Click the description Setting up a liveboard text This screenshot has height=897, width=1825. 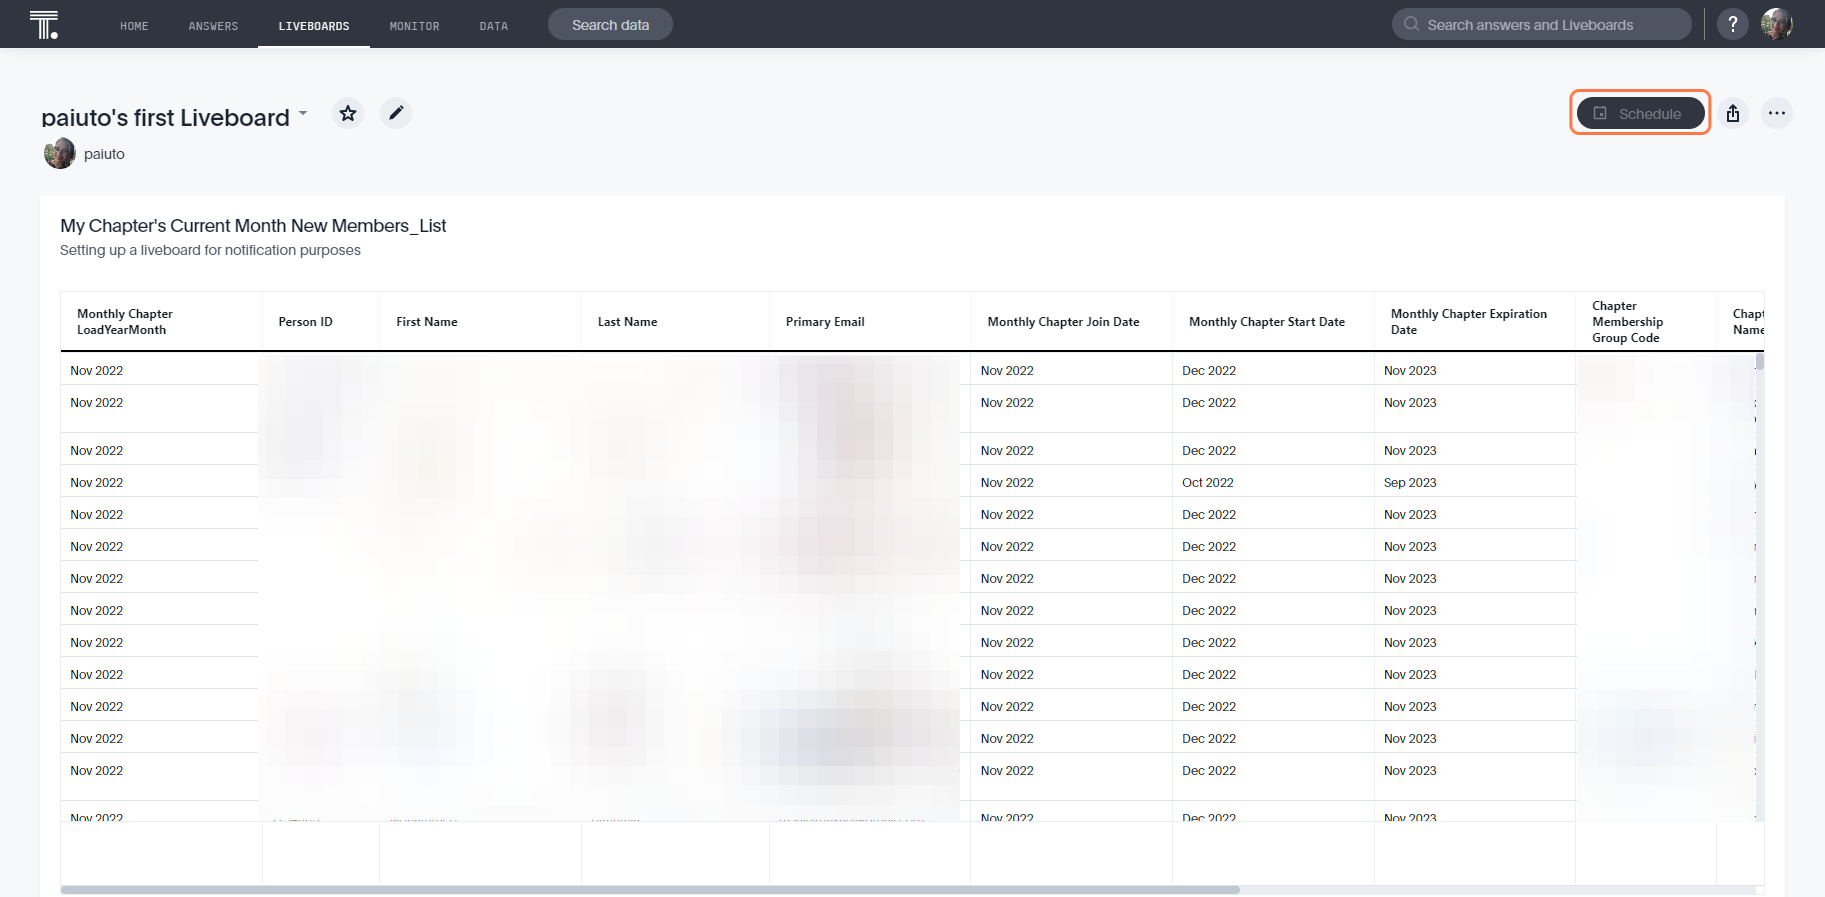(210, 250)
